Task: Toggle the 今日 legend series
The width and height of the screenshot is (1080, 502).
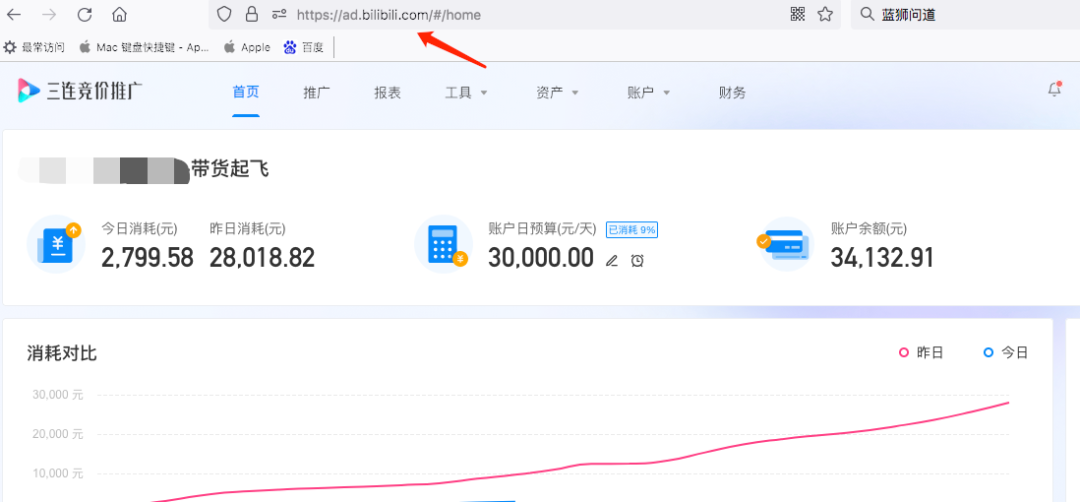Action: tap(1006, 353)
